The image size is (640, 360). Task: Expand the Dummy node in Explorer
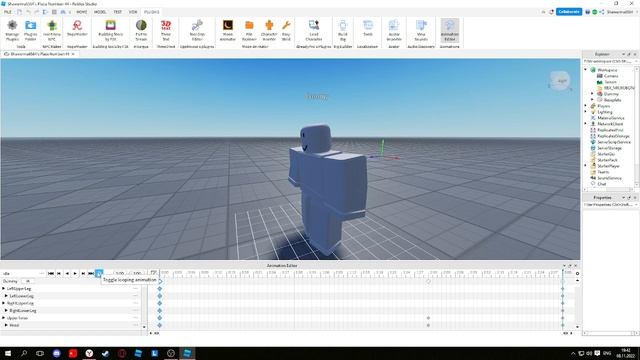point(592,94)
